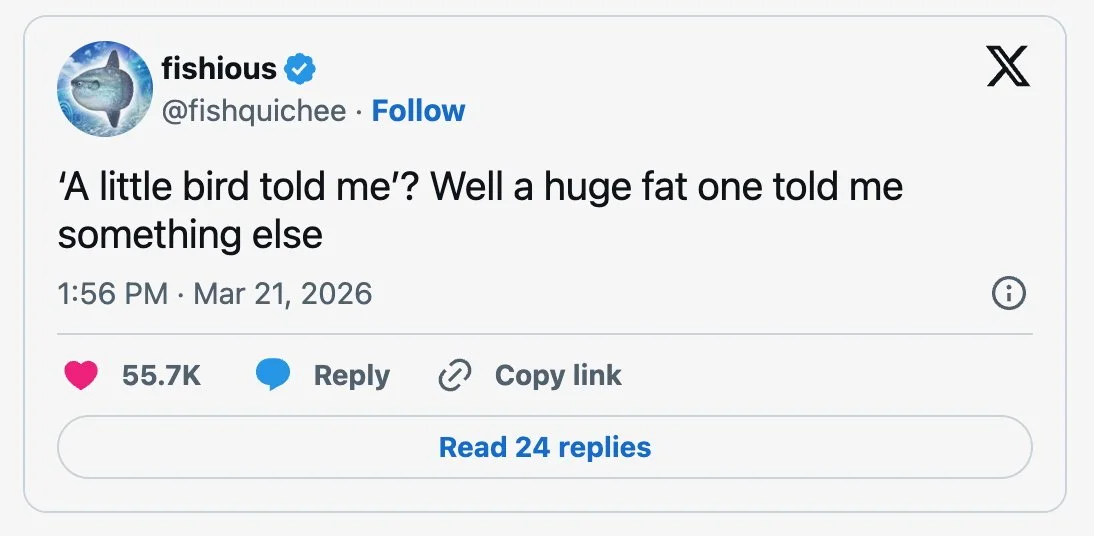Open the fishious display name profile
Screen dimensions: 1094x536
coord(218,69)
